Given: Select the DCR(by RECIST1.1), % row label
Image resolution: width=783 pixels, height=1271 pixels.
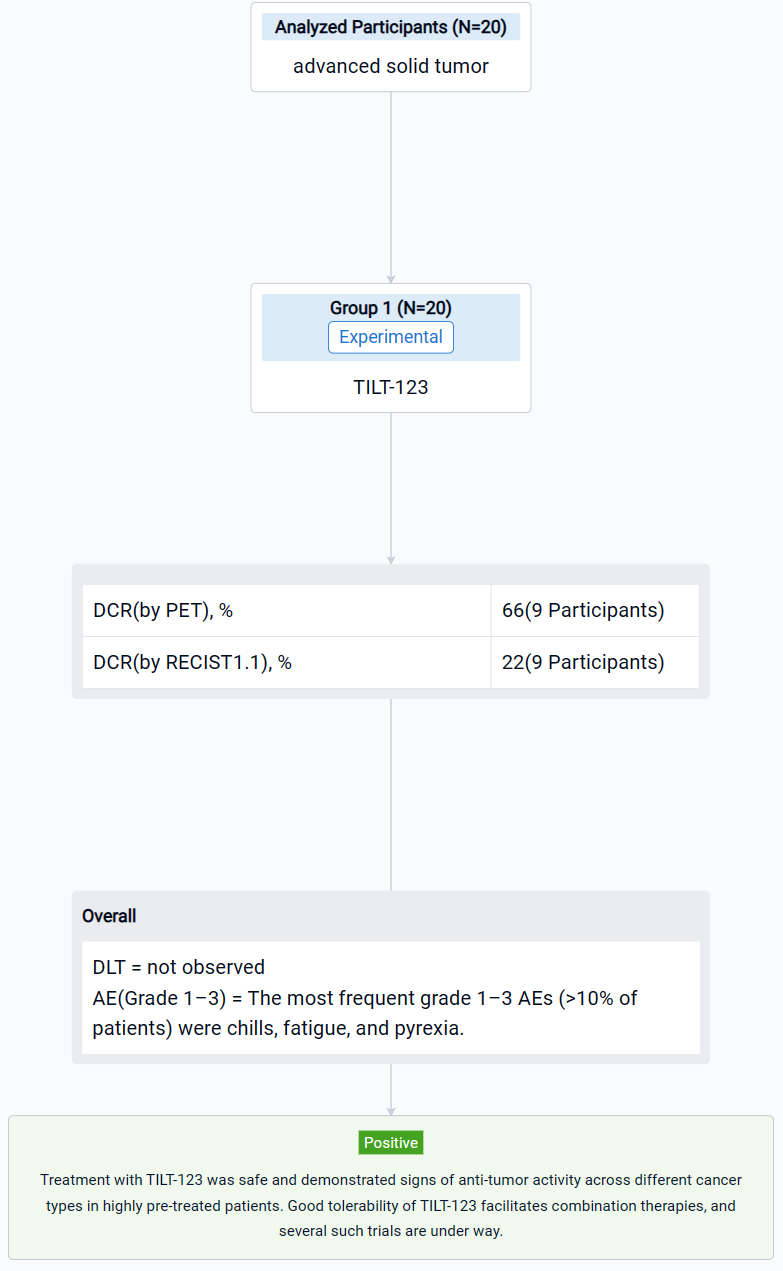Looking at the screenshot, I should (192, 662).
